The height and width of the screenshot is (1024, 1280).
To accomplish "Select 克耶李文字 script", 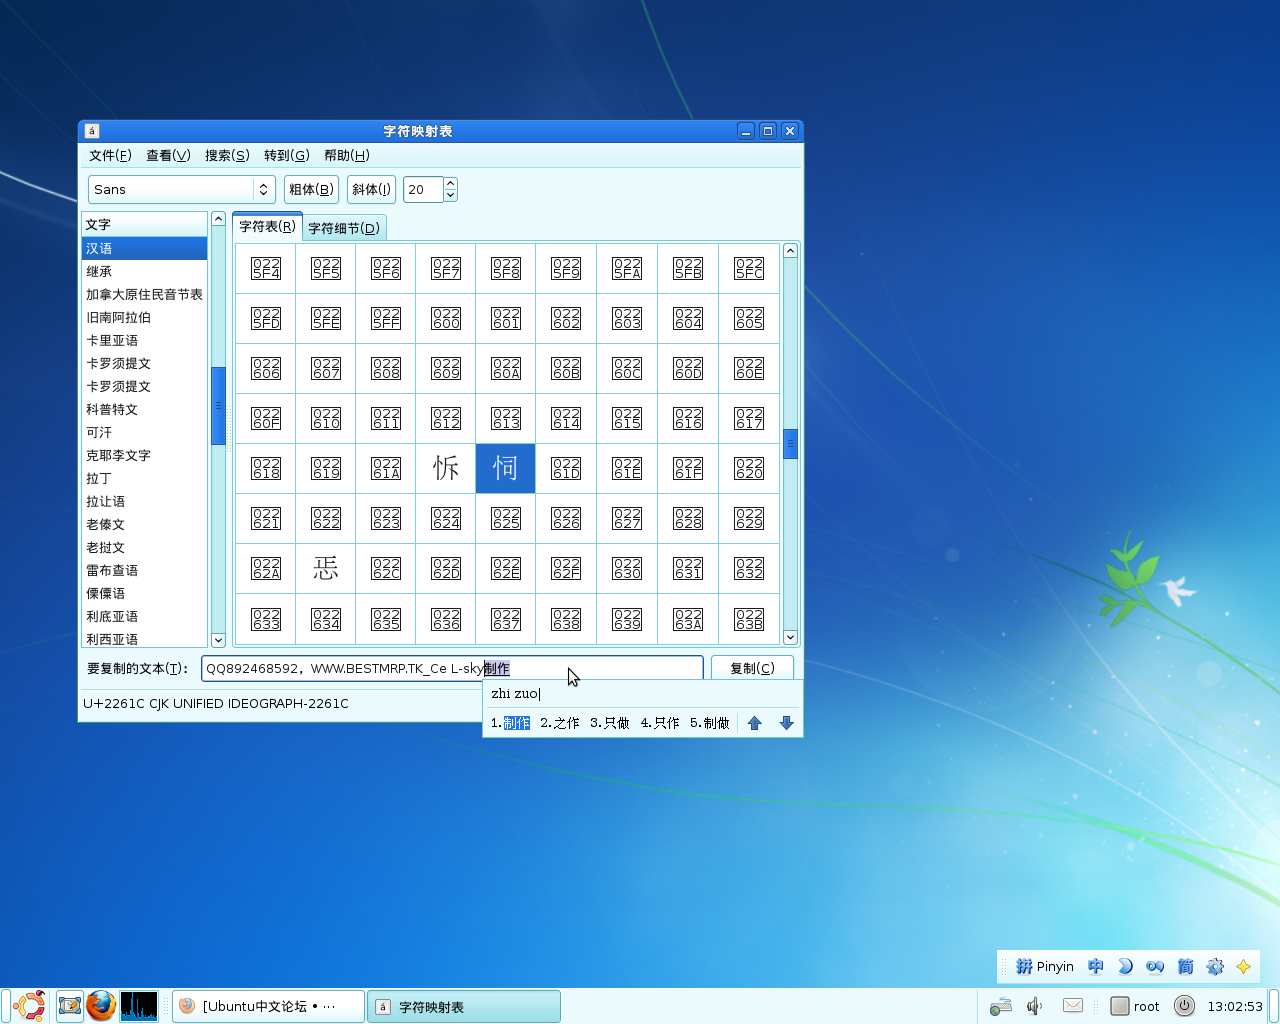I will pos(144,455).
